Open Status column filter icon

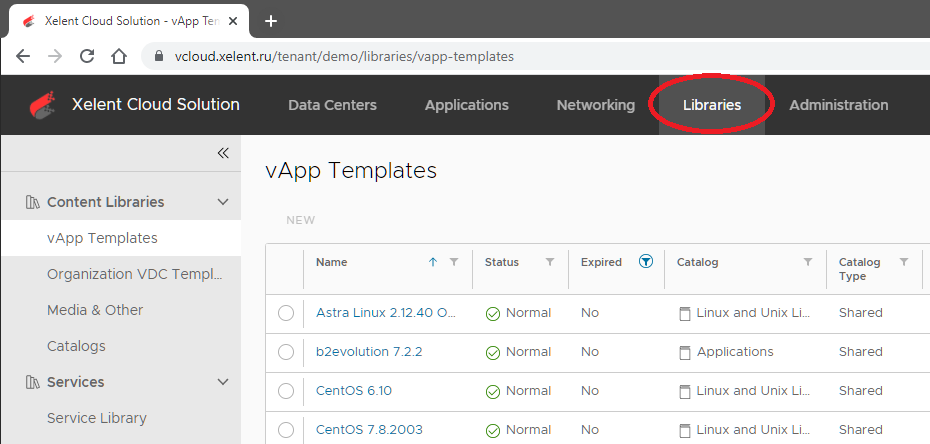[x=550, y=262]
